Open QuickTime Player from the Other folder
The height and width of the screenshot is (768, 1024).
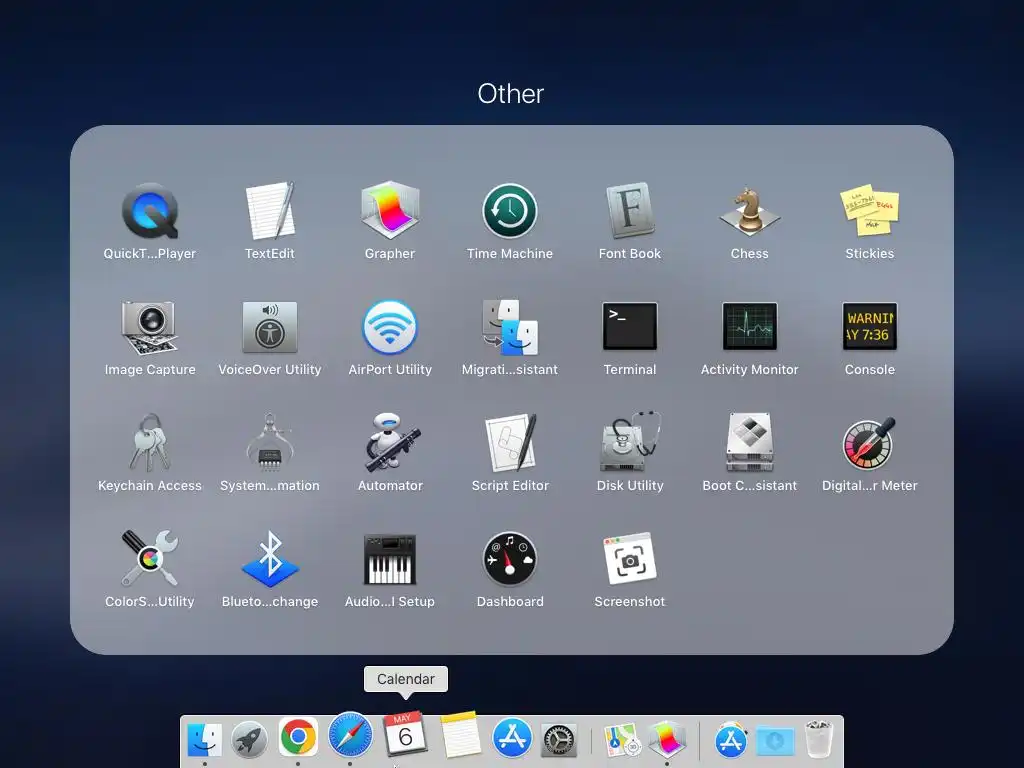pyautogui.click(x=150, y=211)
